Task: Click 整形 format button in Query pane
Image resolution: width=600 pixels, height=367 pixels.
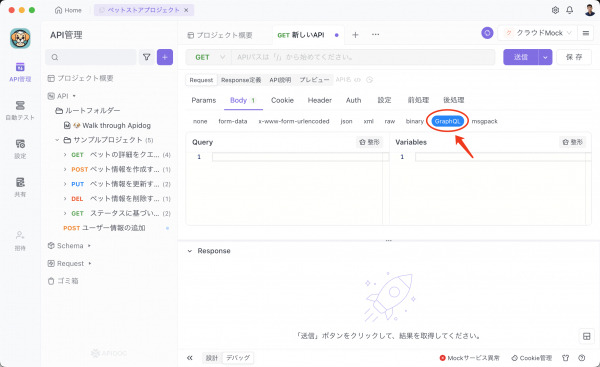Action: pos(369,142)
